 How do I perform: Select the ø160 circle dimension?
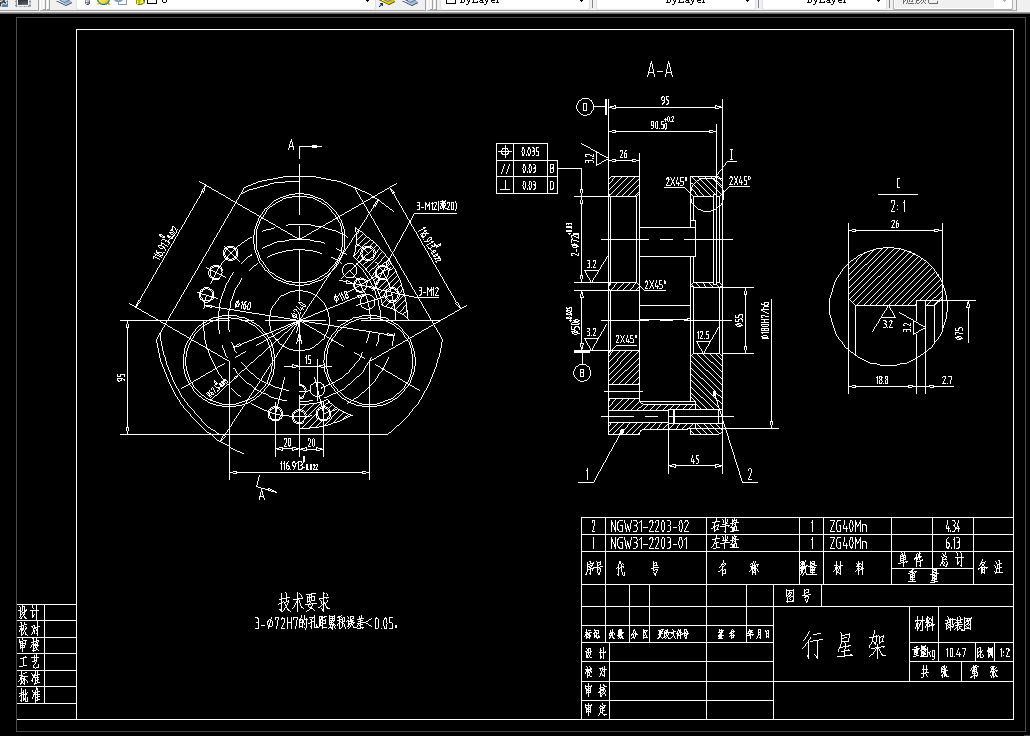[243, 306]
